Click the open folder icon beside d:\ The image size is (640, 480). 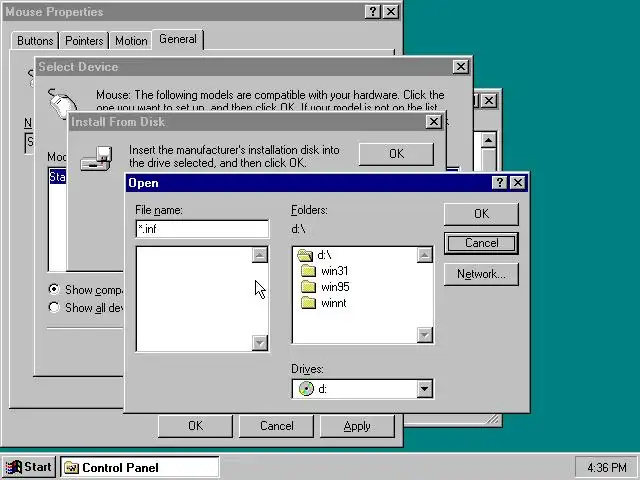(x=305, y=255)
